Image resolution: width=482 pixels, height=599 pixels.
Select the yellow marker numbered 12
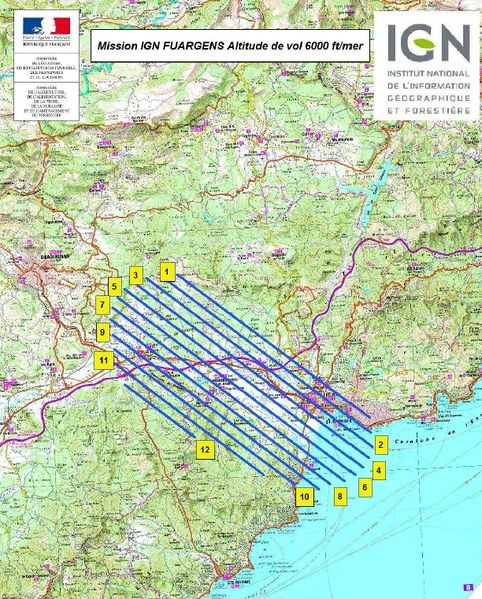click(x=205, y=449)
